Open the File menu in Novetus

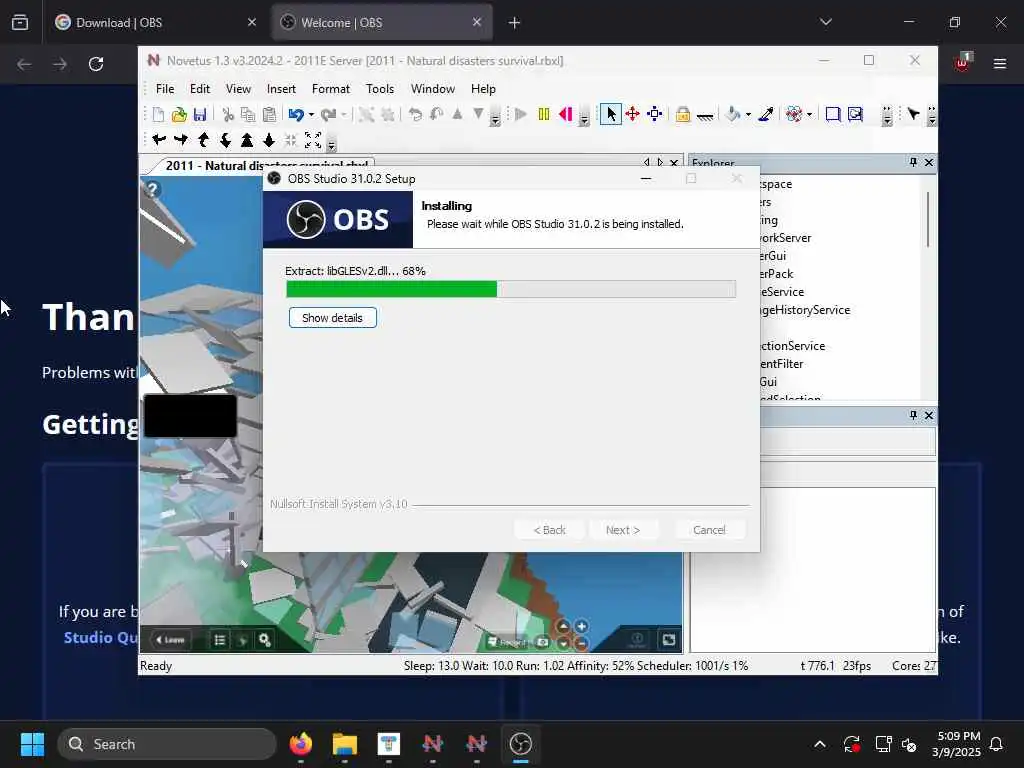[165, 89]
